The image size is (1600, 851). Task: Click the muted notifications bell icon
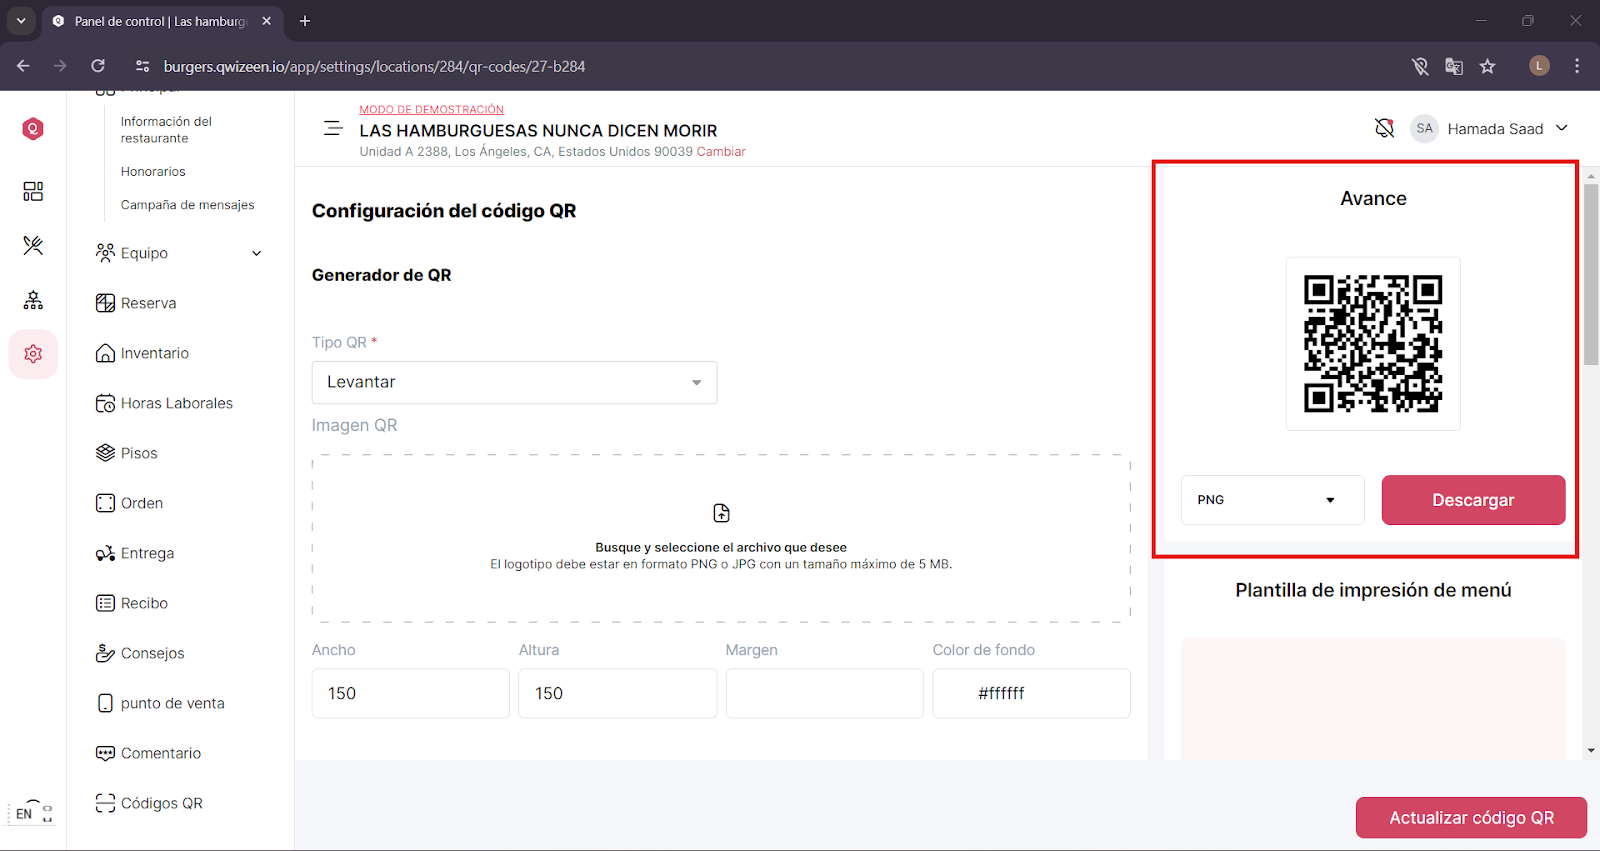(x=1384, y=128)
